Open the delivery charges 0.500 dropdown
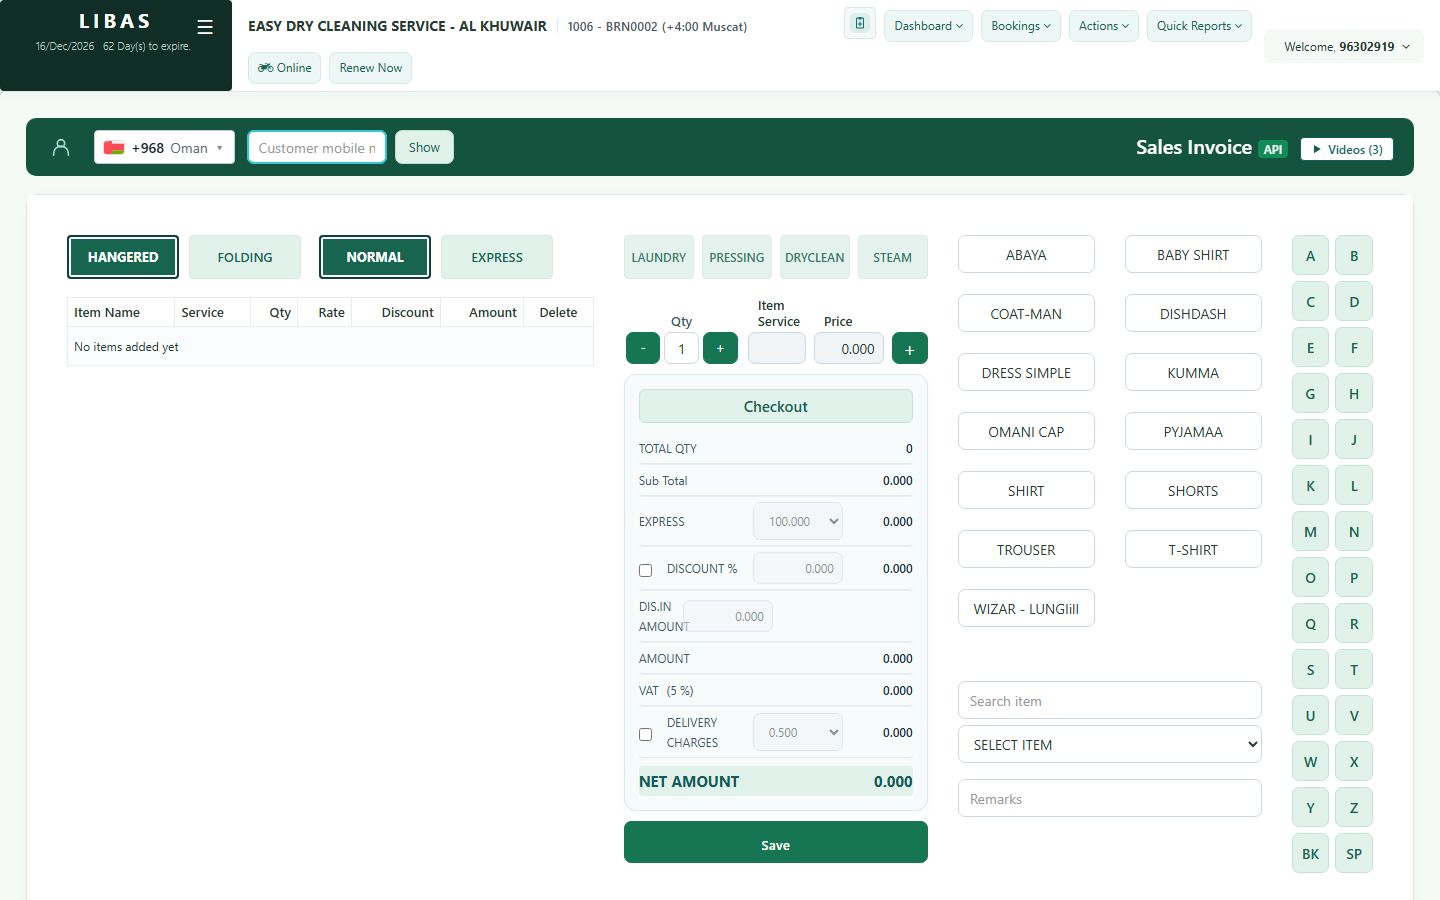The image size is (1440, 900). (x=798, y=732)
